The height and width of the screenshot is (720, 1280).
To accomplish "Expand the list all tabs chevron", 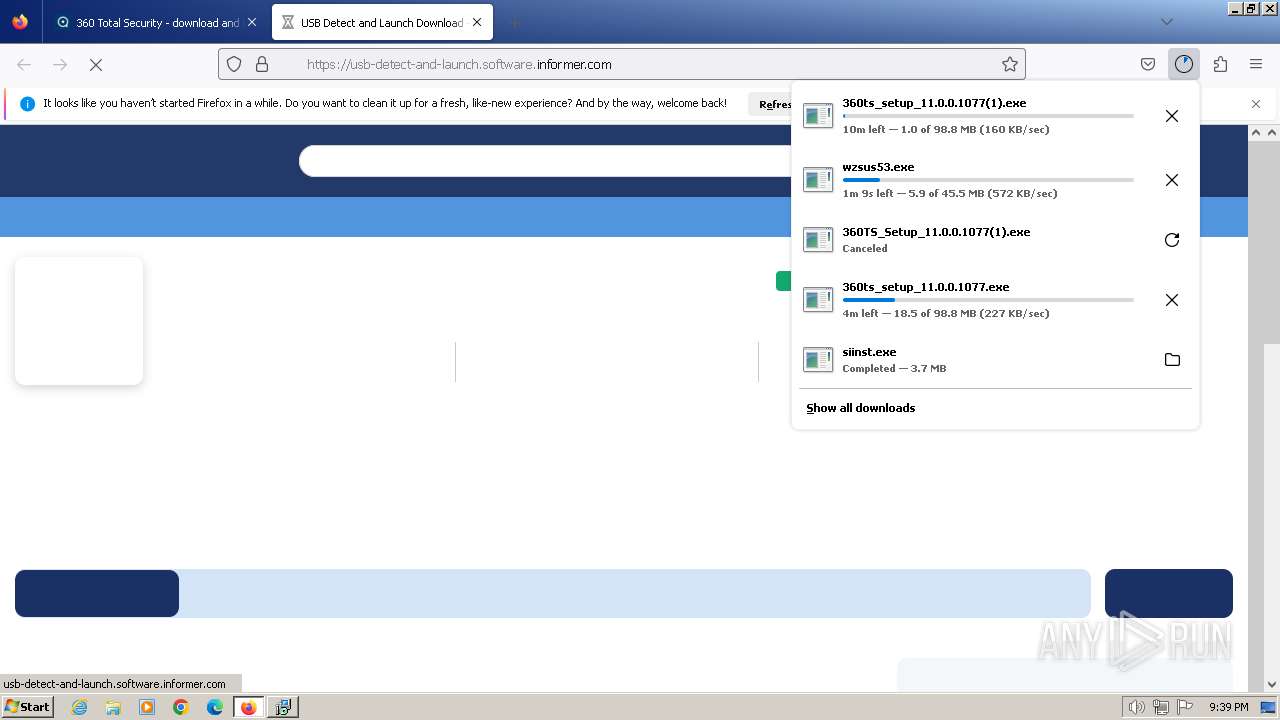I will coord(1166,22).
